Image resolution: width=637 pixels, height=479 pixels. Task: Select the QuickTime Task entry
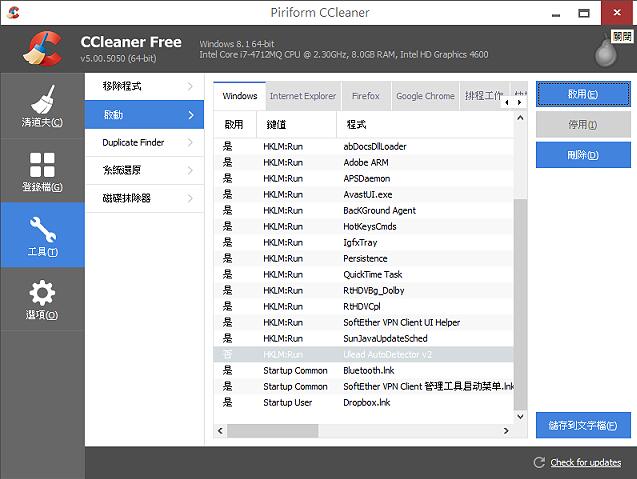pos(364,274)
